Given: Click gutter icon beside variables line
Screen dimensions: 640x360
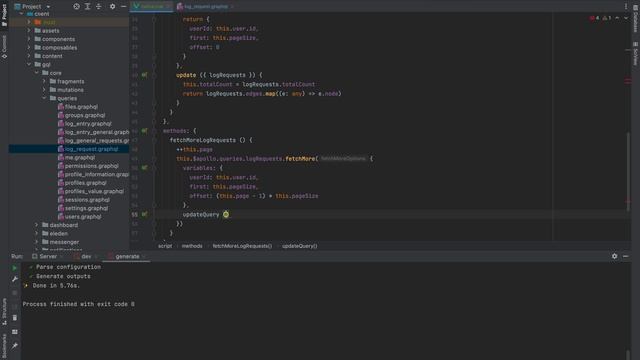Looking at the screenshot, I should (144, 168).
